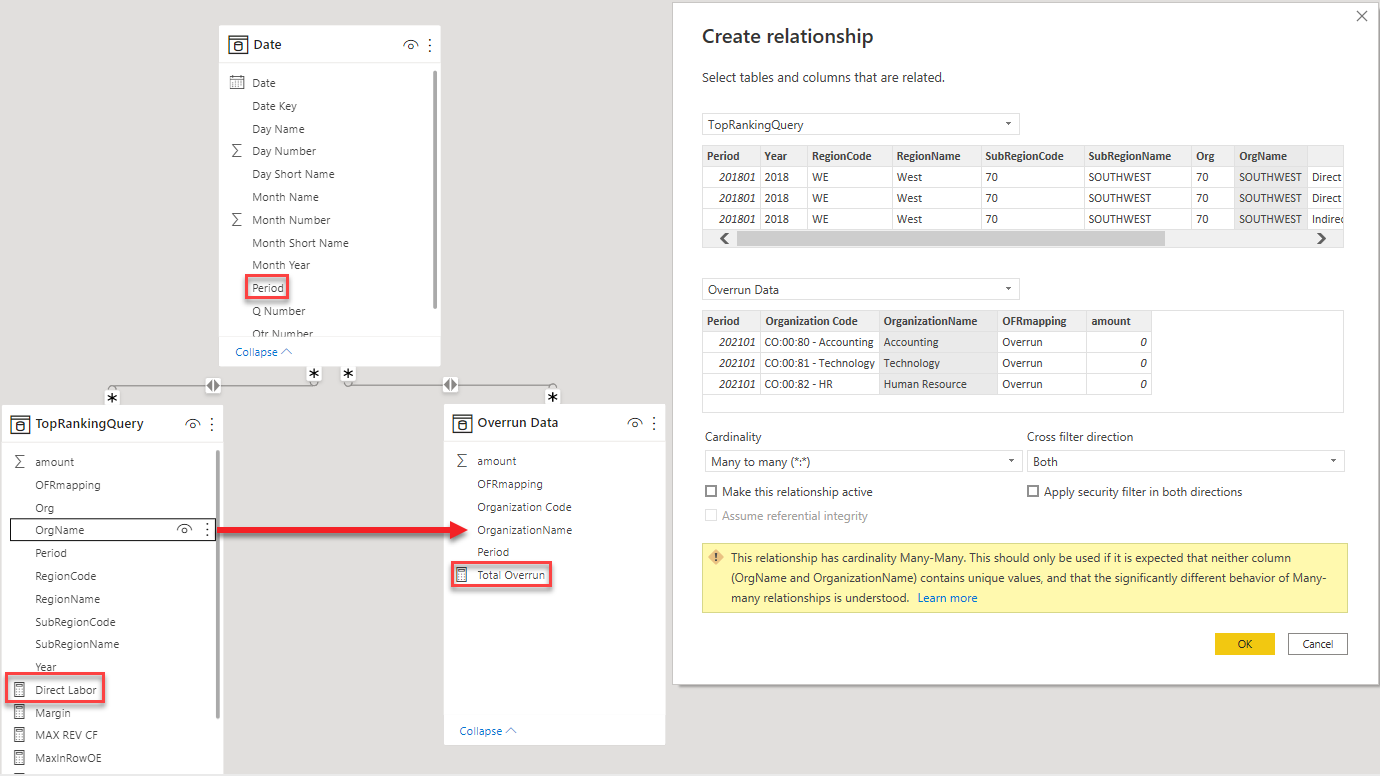Screen dimensions: 1380x776
Task: Open more options on Overrun Data table
Action: click(654, 423)
